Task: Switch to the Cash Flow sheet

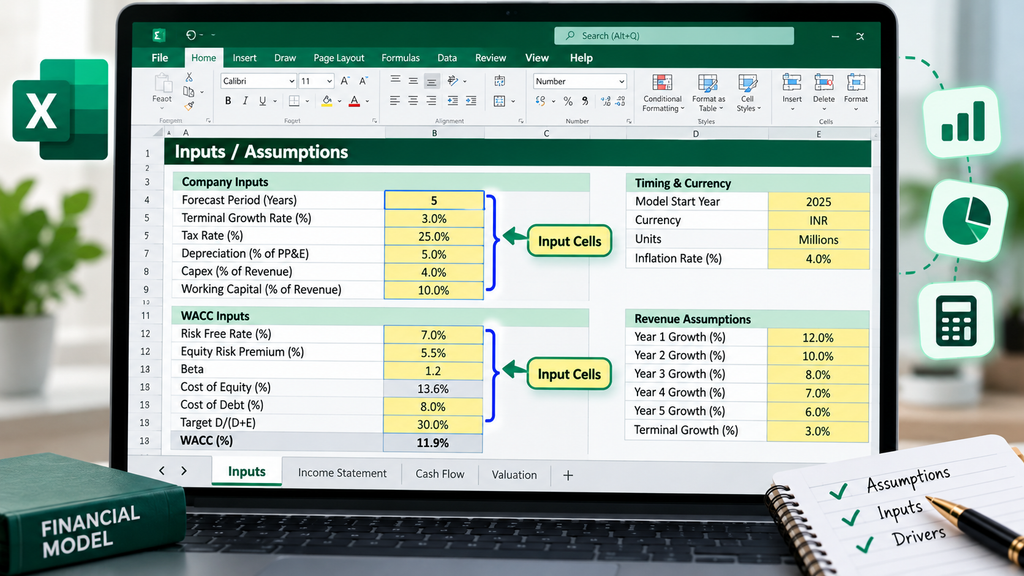Action: pyautogui.click(x=440, y=474)
